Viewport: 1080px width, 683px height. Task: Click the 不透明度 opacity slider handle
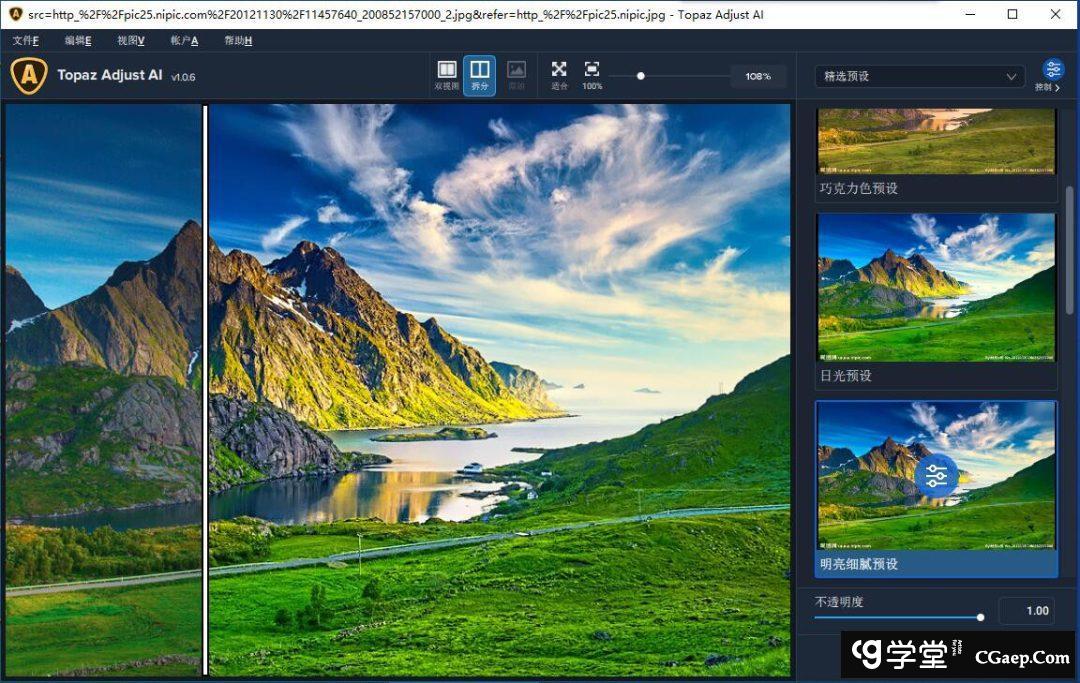pos(980,617)
